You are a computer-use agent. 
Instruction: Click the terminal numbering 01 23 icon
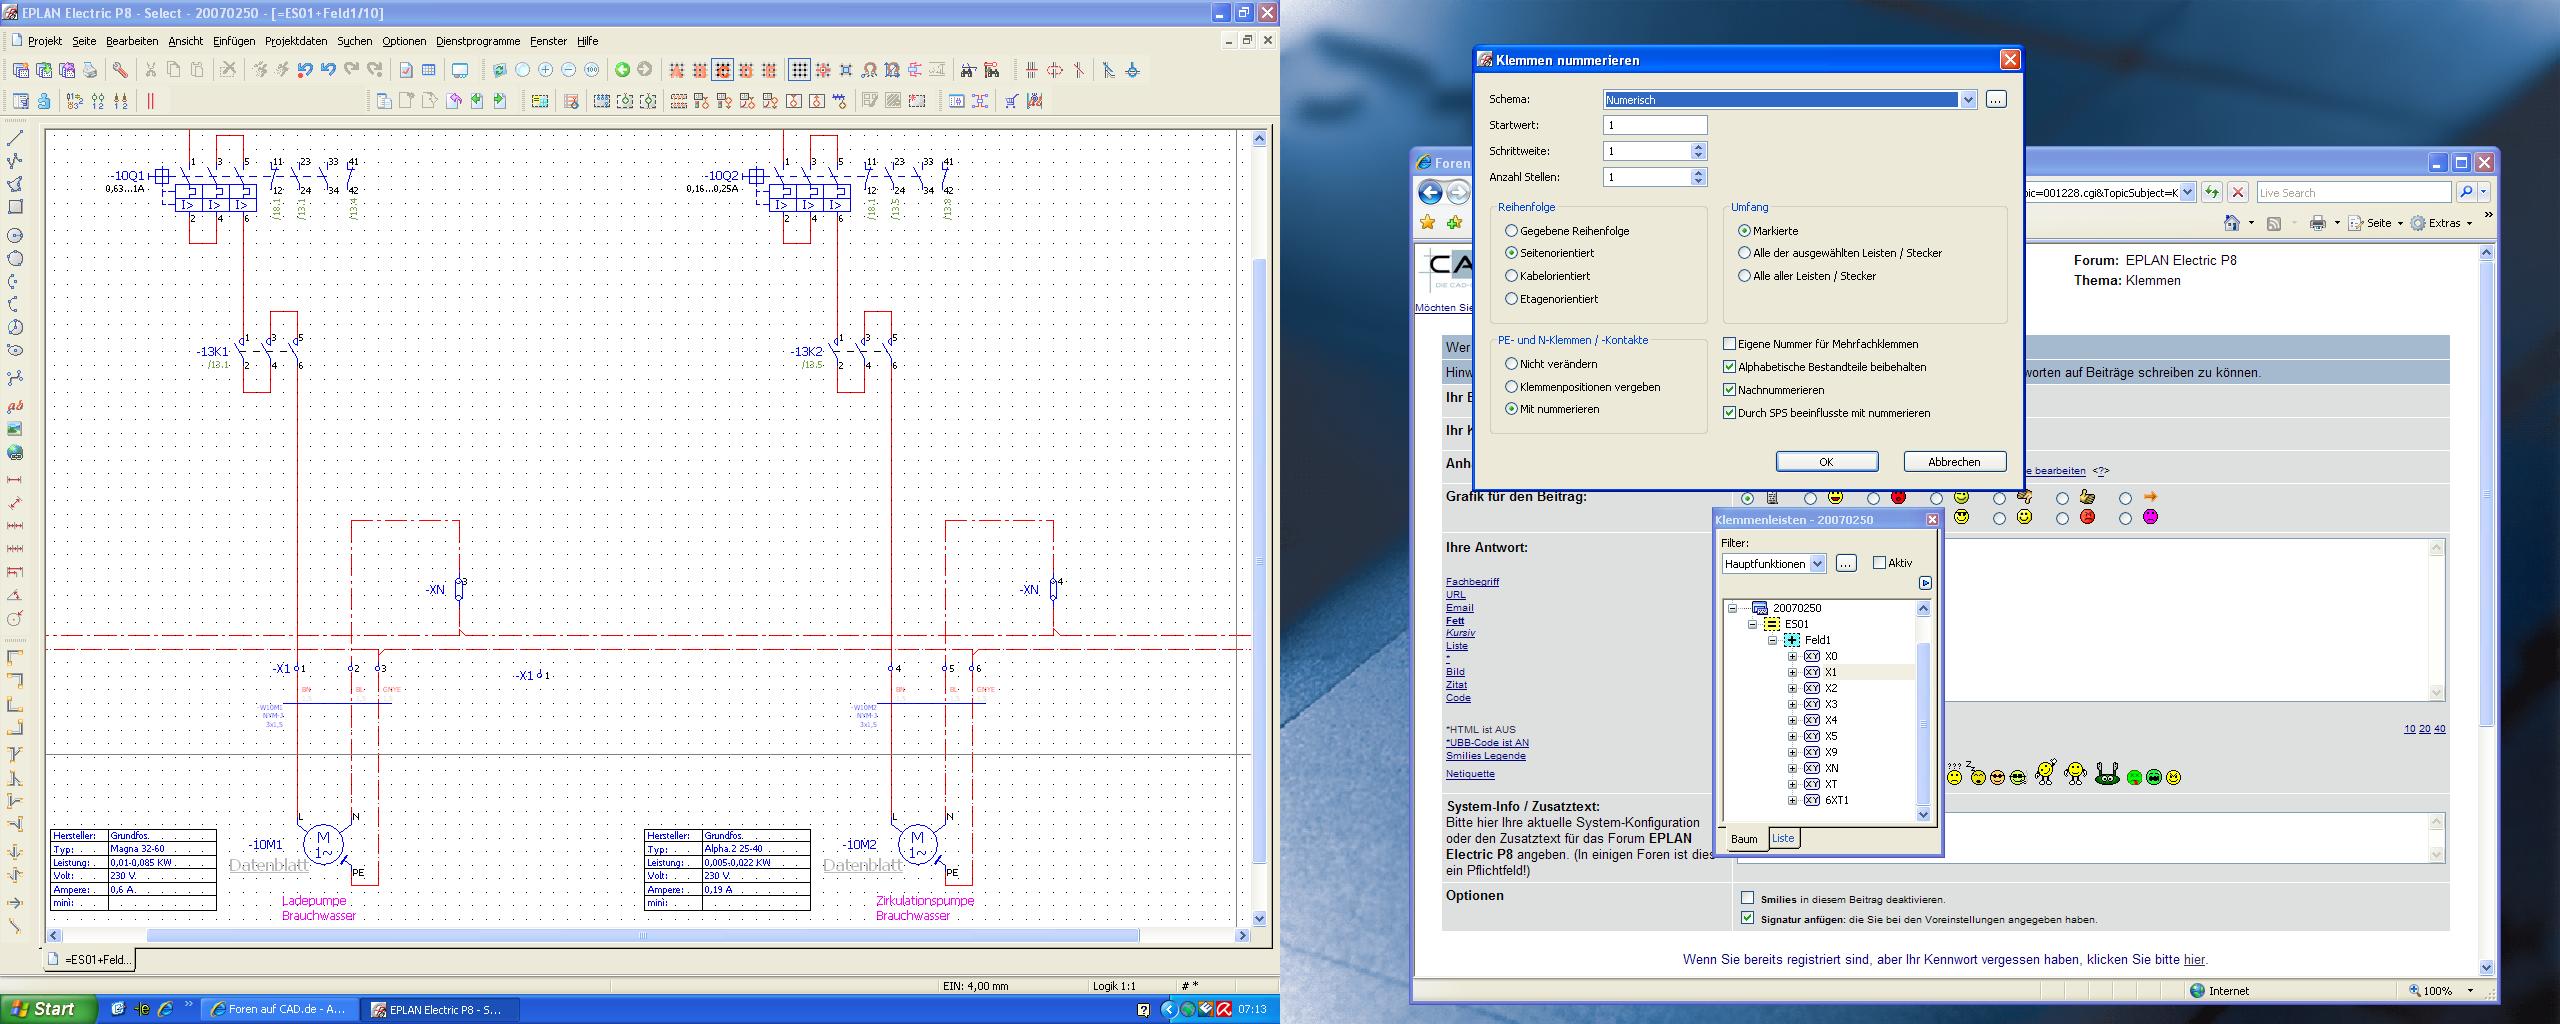(74, 101)
